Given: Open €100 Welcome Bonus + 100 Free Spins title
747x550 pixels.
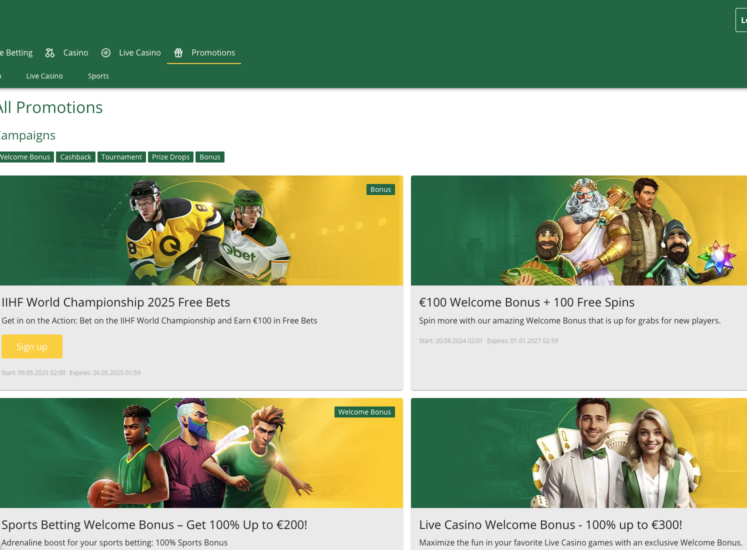Looking at the screenshot, I should pyautogui.click(x=526, y=302).
